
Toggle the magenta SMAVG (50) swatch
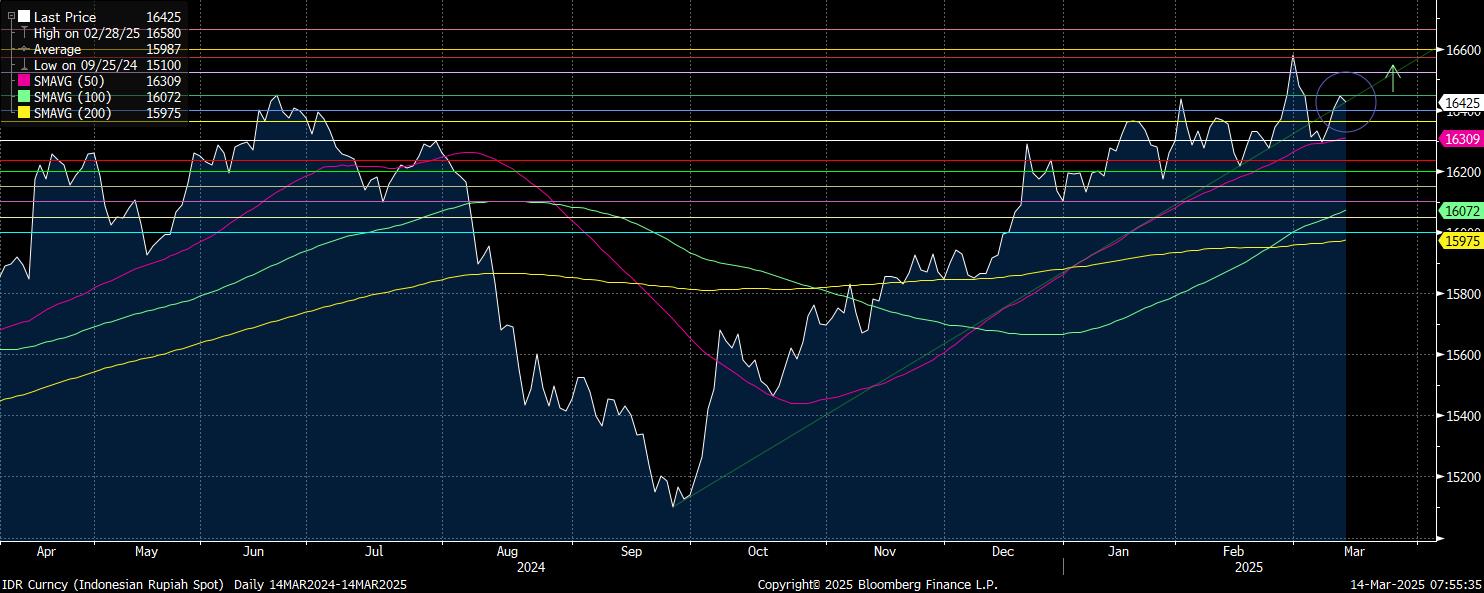[25, 81]
